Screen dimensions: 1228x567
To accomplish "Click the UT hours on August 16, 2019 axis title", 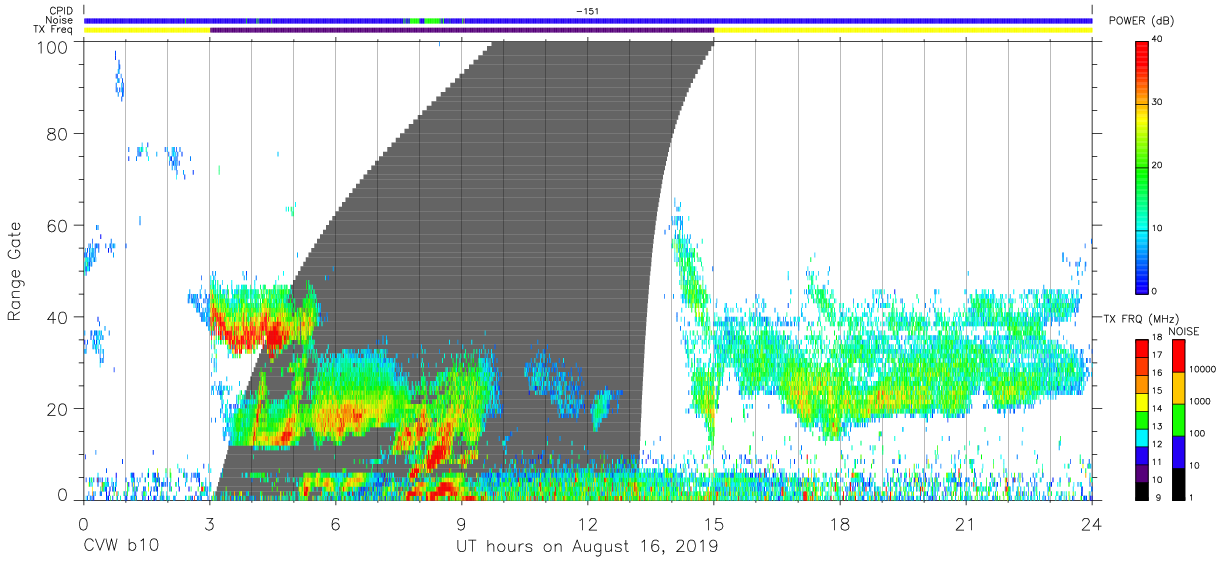I will pyautogui.click(x=588, y=547).
